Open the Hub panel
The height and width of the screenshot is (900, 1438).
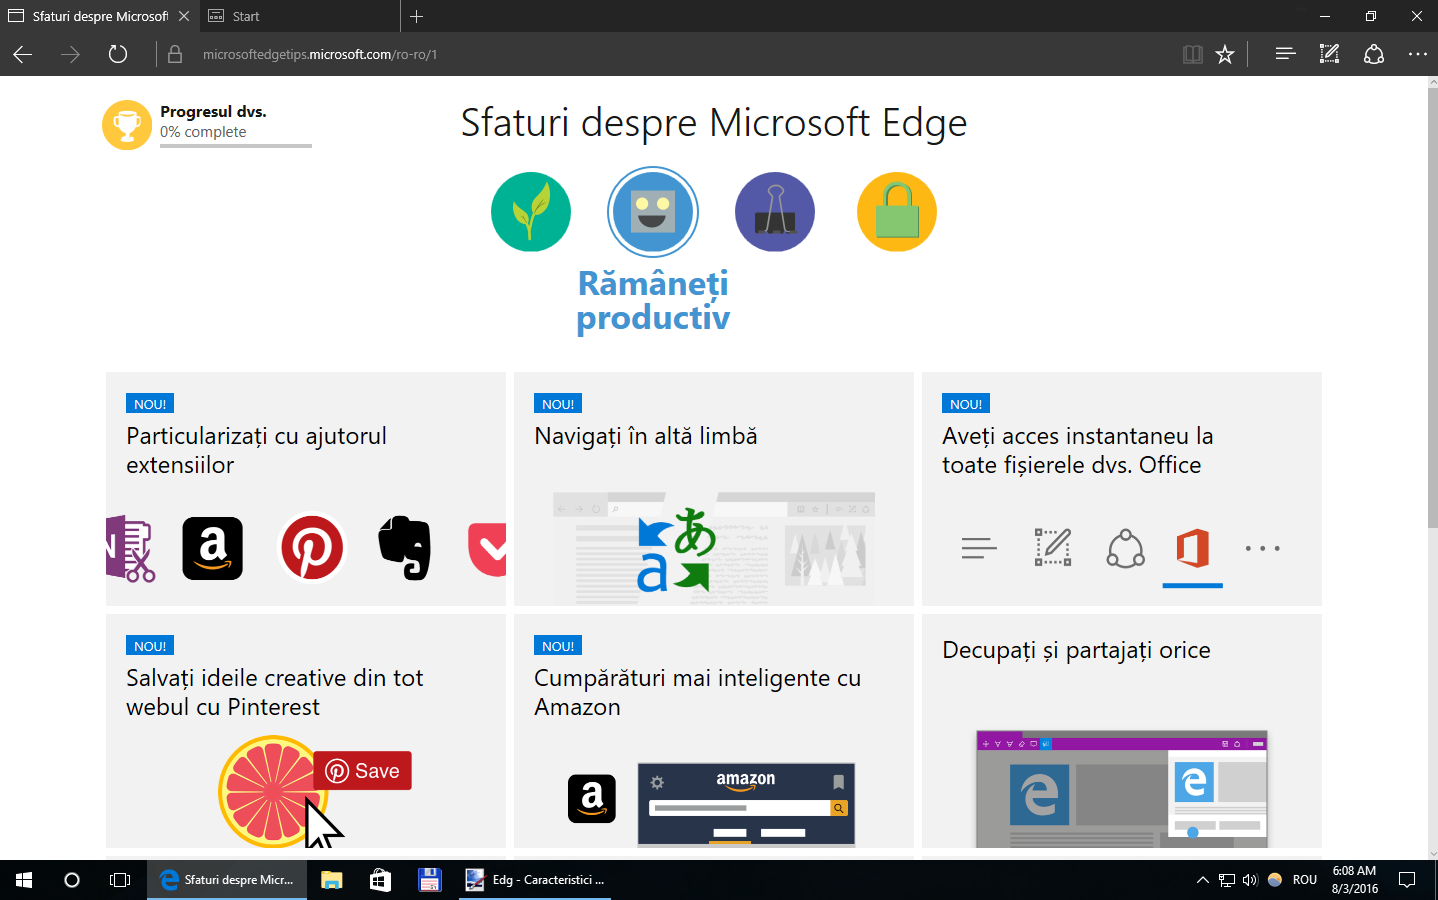1285,54
